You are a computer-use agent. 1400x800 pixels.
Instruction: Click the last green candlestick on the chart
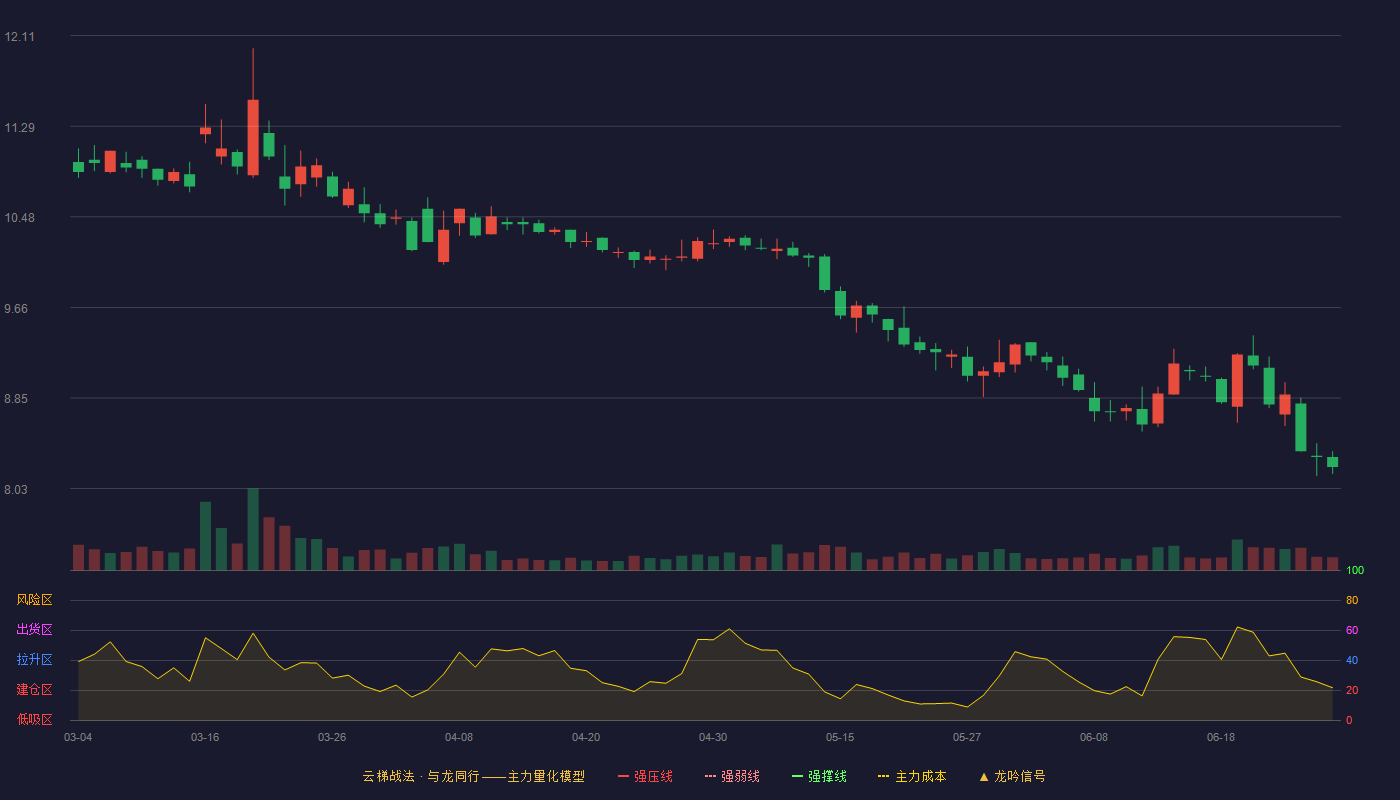(1332, 462)
